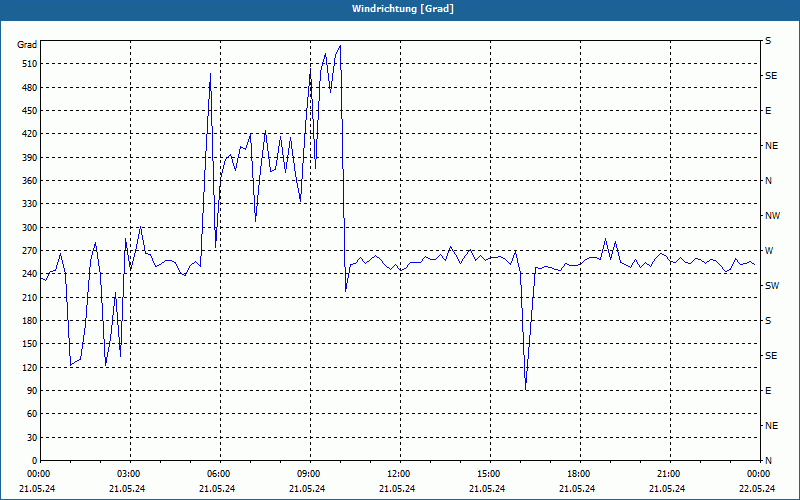Click the 0 value on left axis

tap(34, 461)
